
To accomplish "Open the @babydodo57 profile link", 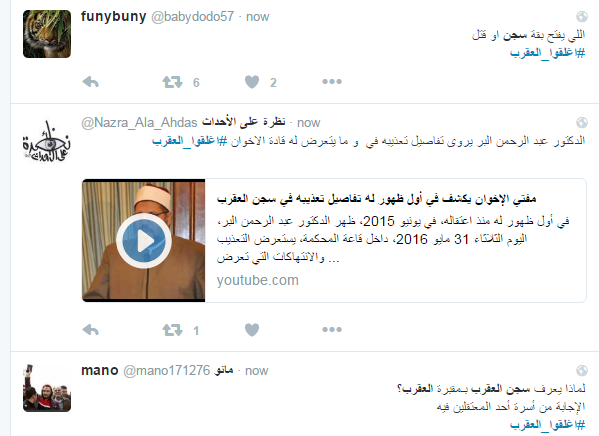I will point(193,17).
